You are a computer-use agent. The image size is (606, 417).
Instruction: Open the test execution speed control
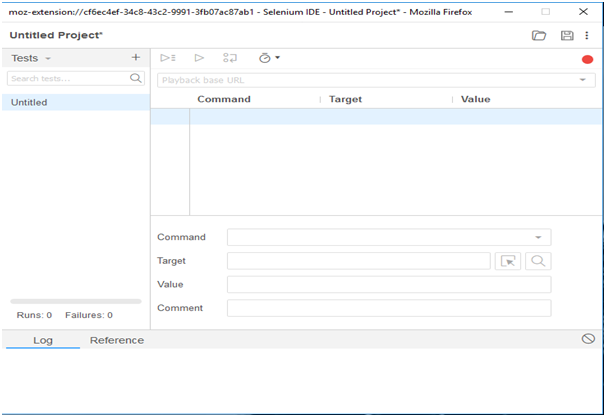tap(268, 58)
